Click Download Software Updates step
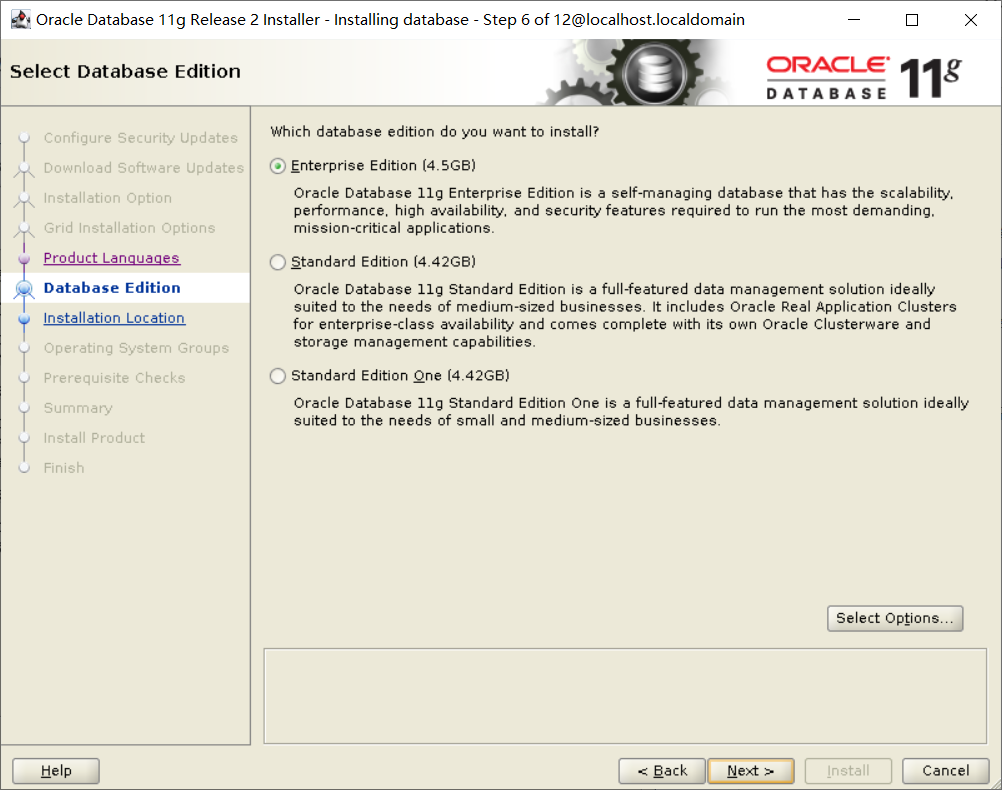 (144, 168)
